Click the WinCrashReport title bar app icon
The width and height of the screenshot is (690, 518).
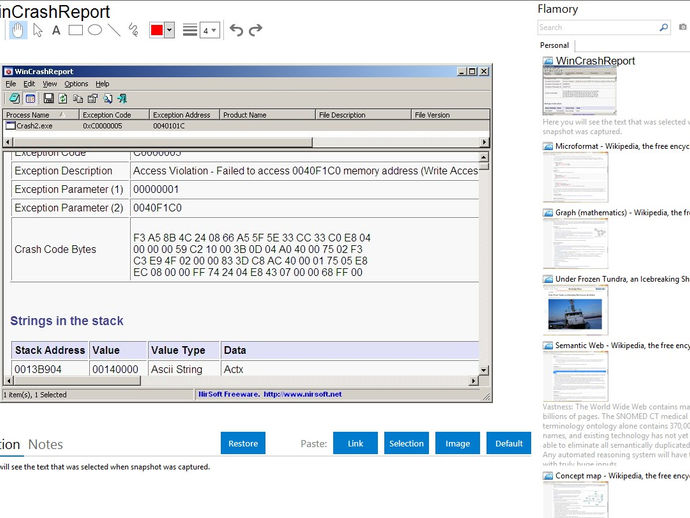click(x=8, y=71)
